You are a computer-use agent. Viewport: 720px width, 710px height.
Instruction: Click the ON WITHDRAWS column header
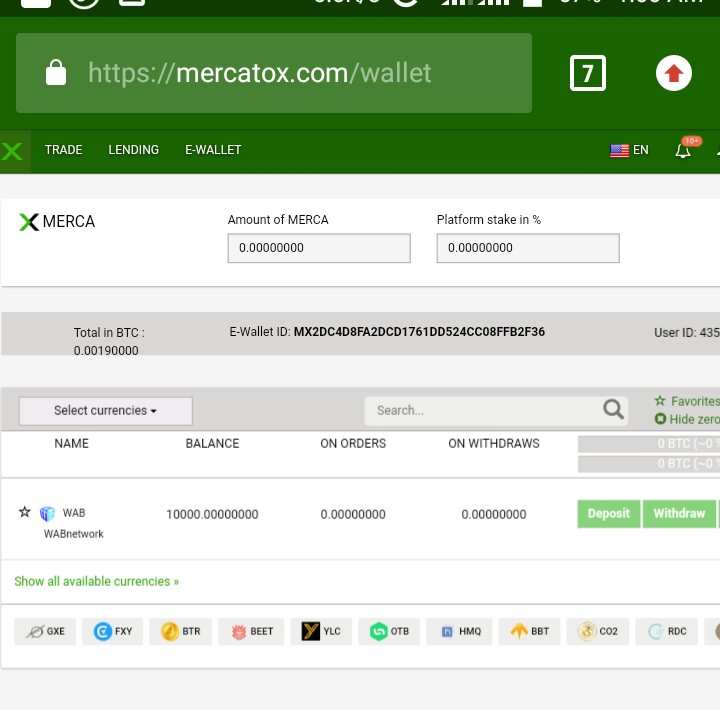[494, 443]
